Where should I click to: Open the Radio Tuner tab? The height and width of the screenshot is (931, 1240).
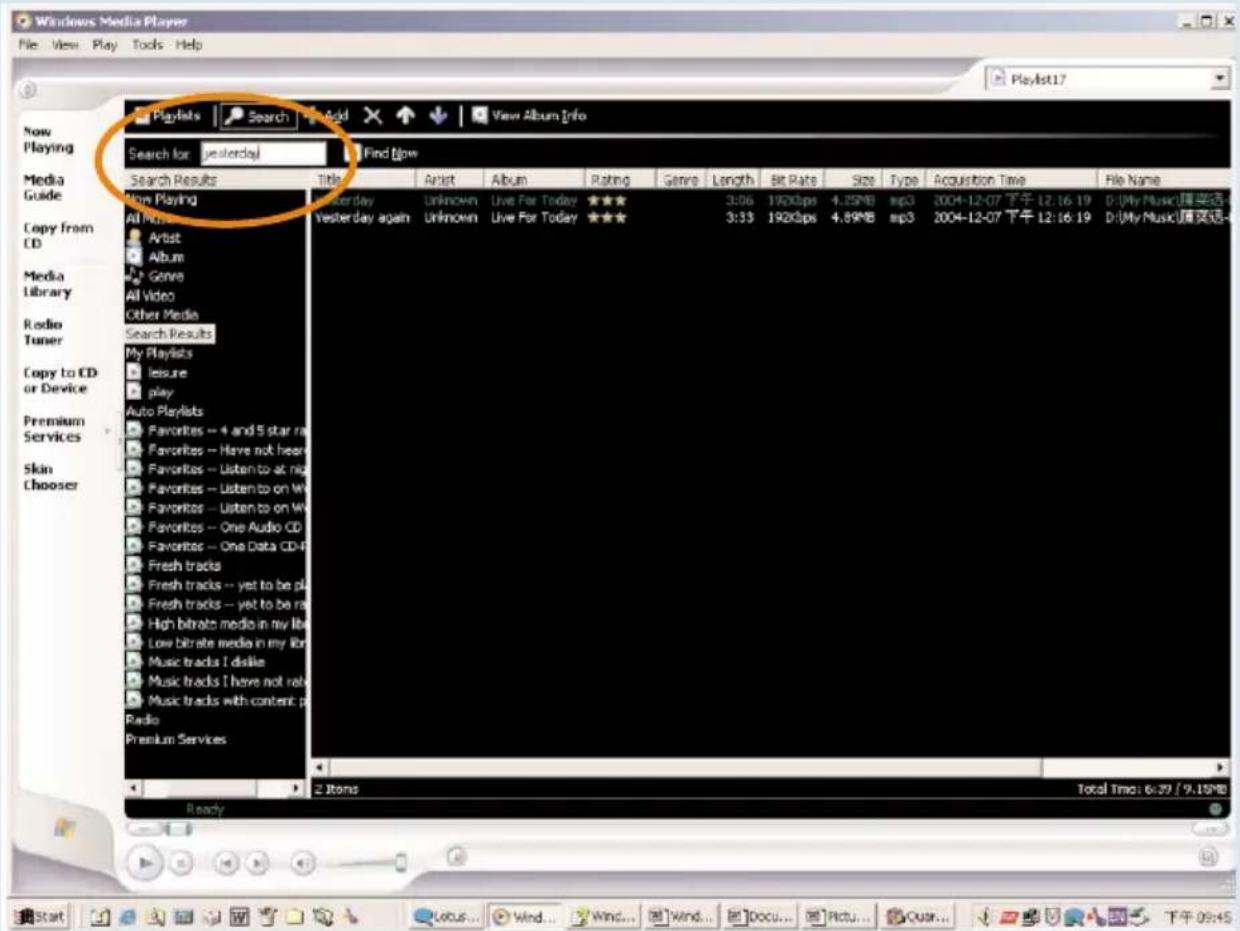43,332
